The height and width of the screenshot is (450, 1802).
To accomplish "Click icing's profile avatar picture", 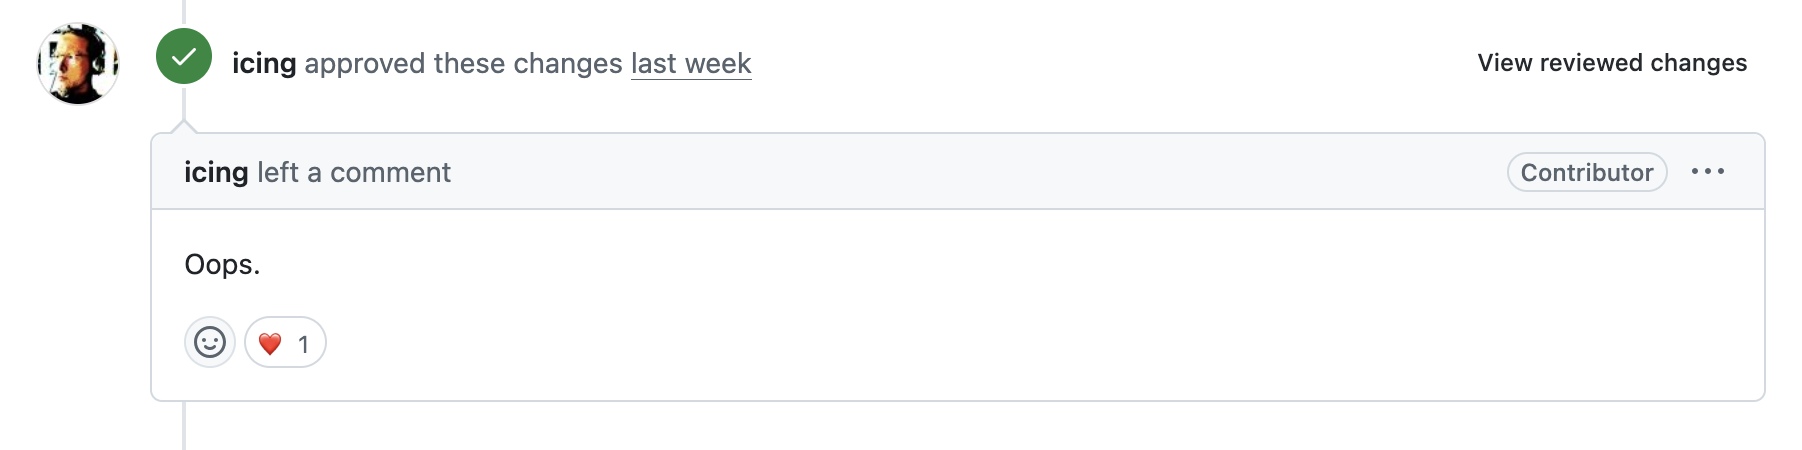I will (x=78, y=64).
